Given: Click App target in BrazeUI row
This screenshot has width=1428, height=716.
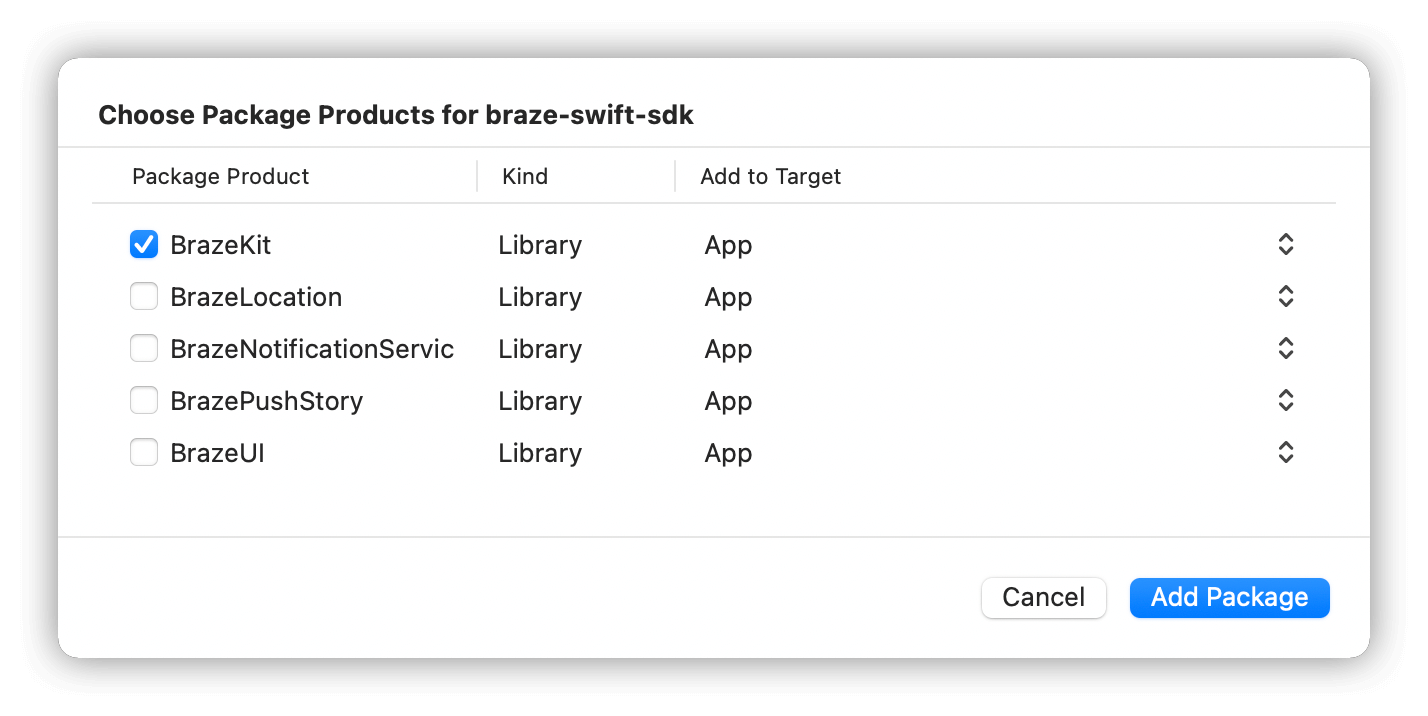Looking at the screenshot, I should [728, 453].
